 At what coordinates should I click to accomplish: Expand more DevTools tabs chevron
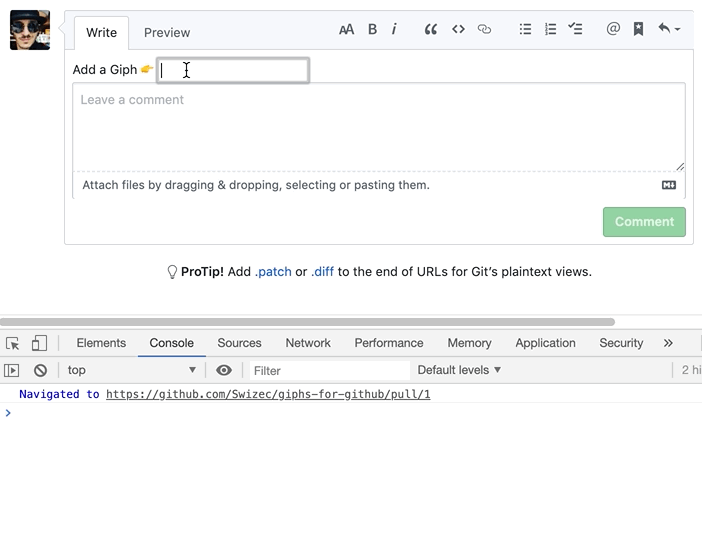[x=668, y=343]
